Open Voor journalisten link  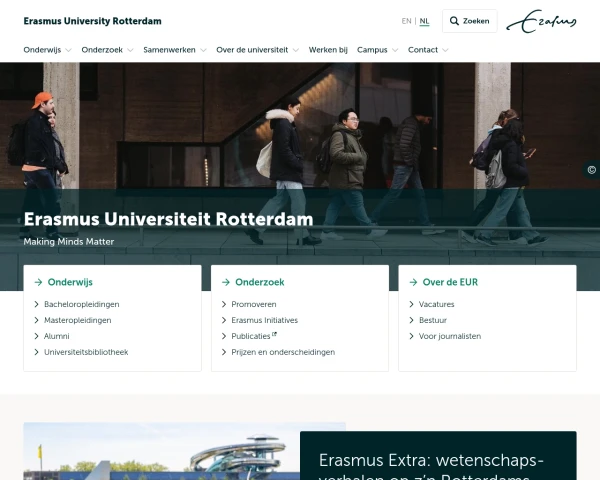[450, 336]
